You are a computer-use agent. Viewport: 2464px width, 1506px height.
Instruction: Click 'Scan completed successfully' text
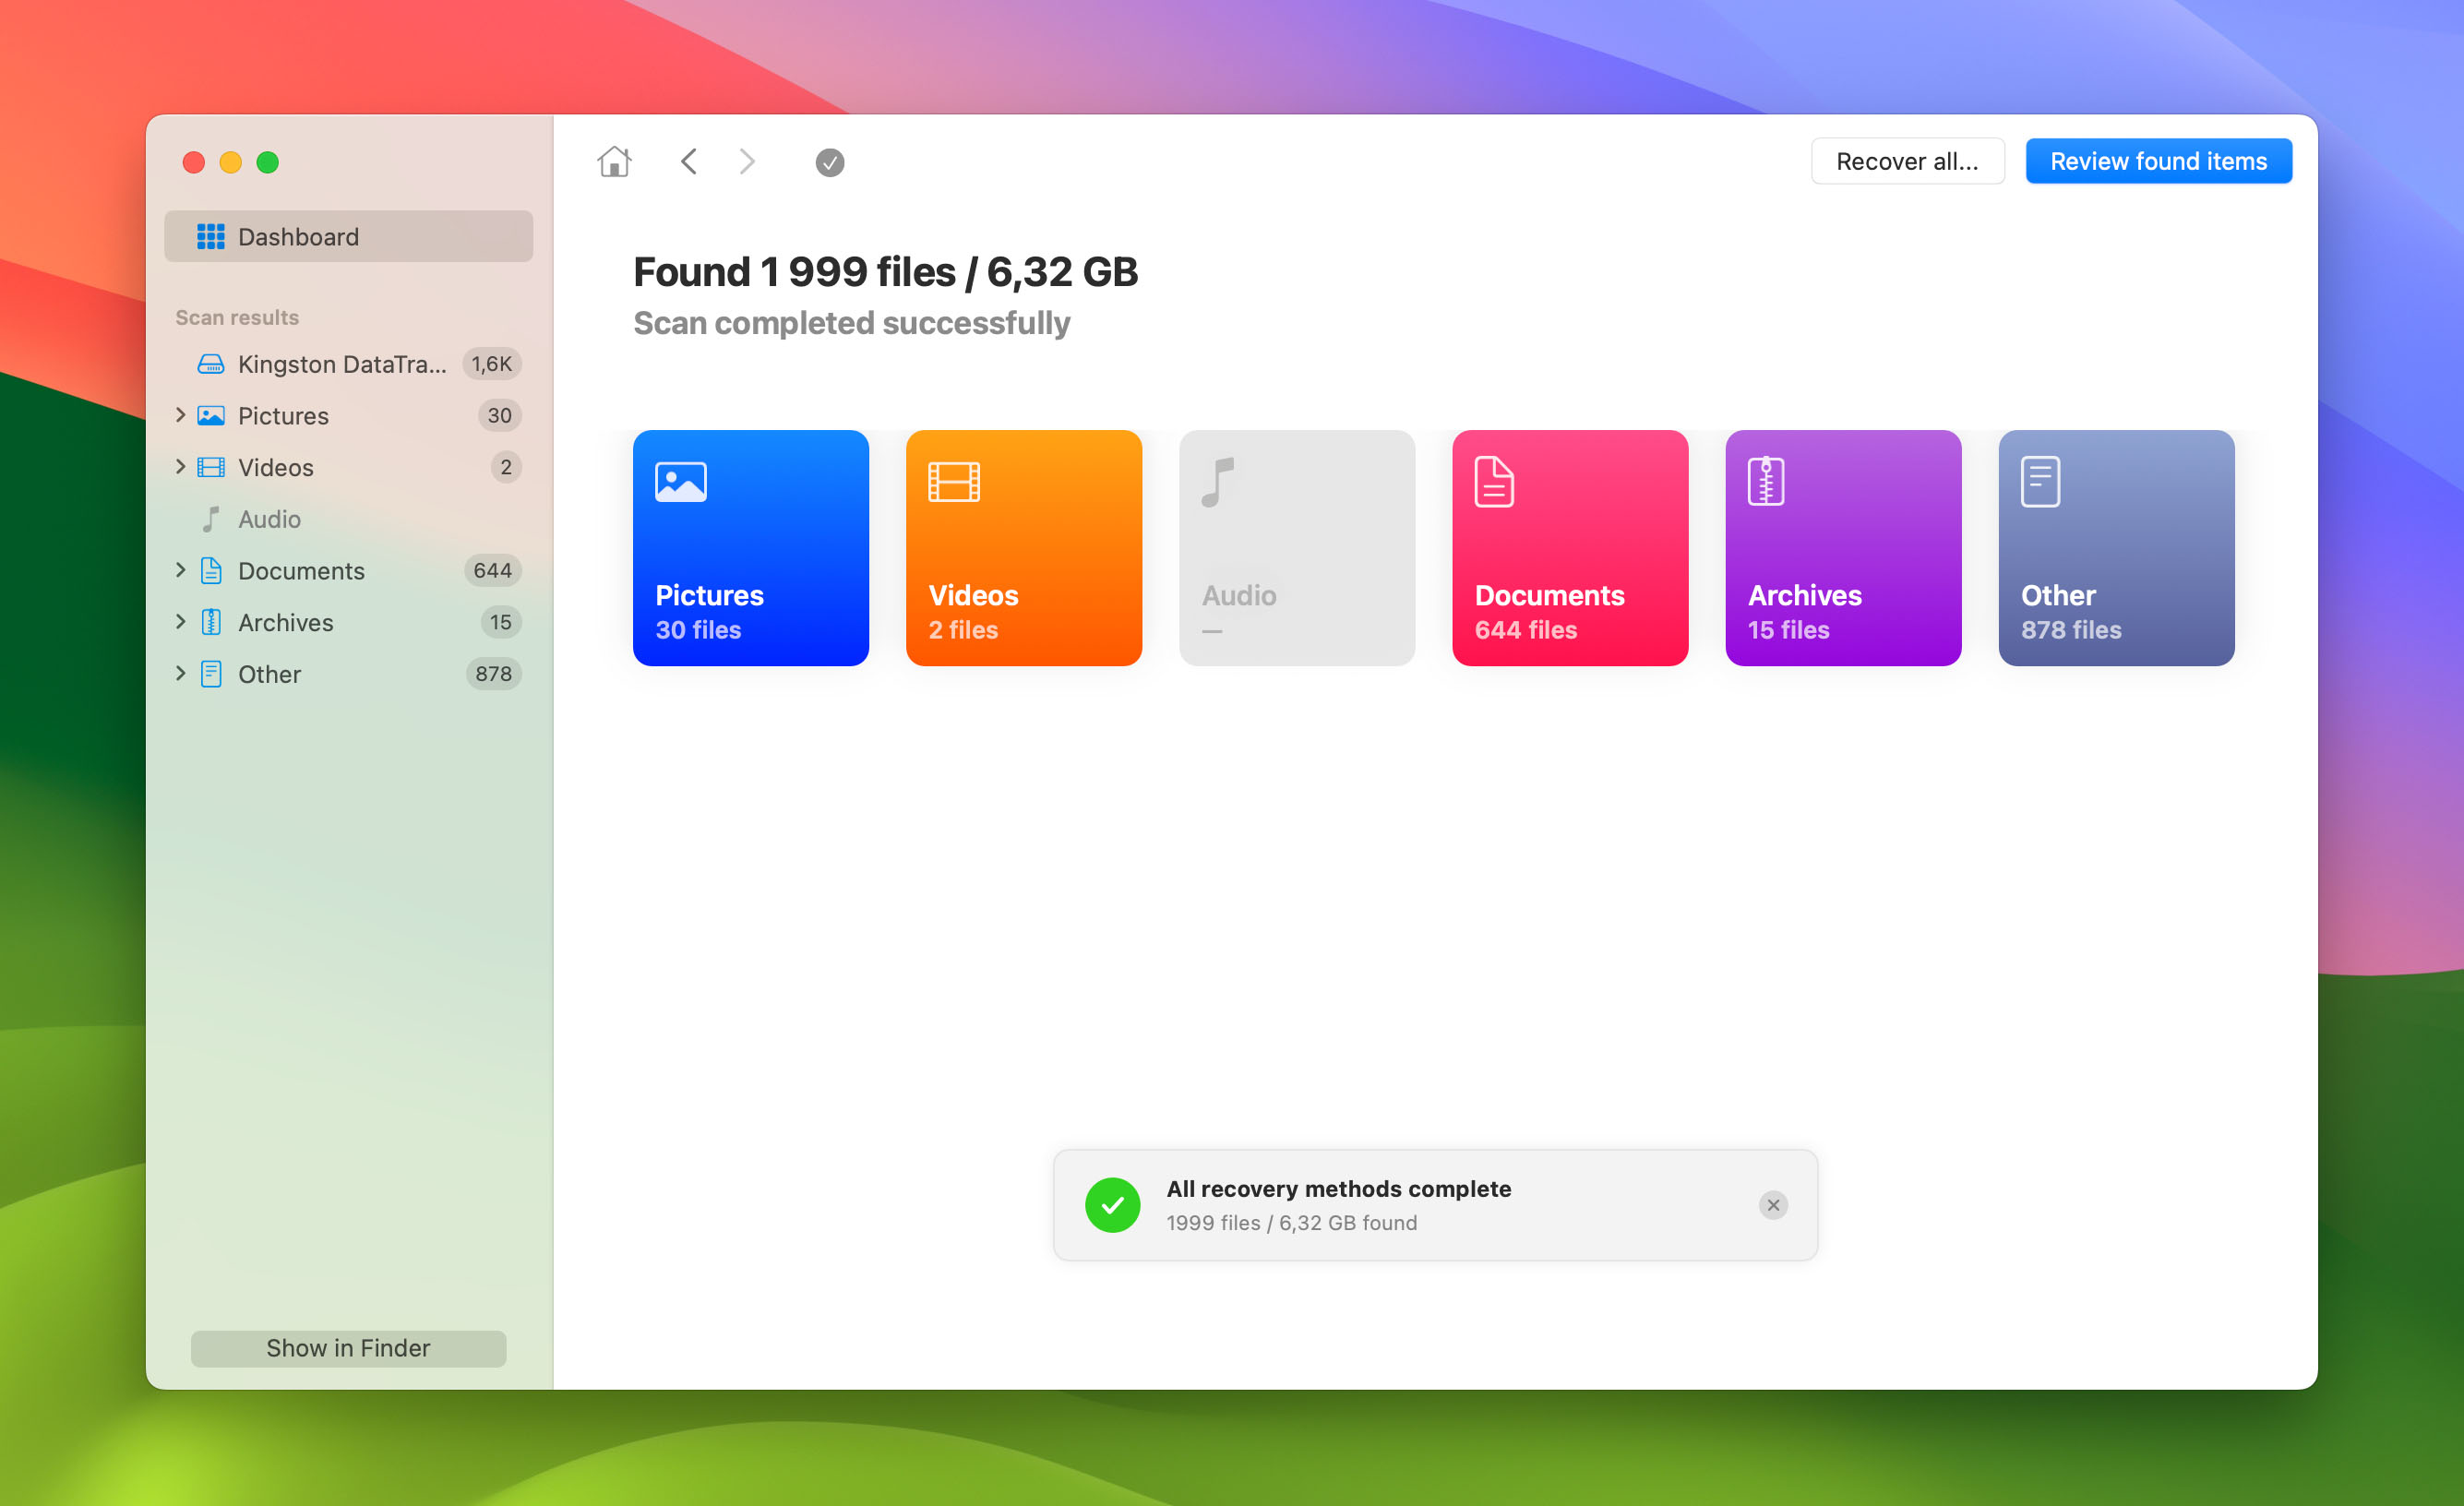(x=851, y=323)
